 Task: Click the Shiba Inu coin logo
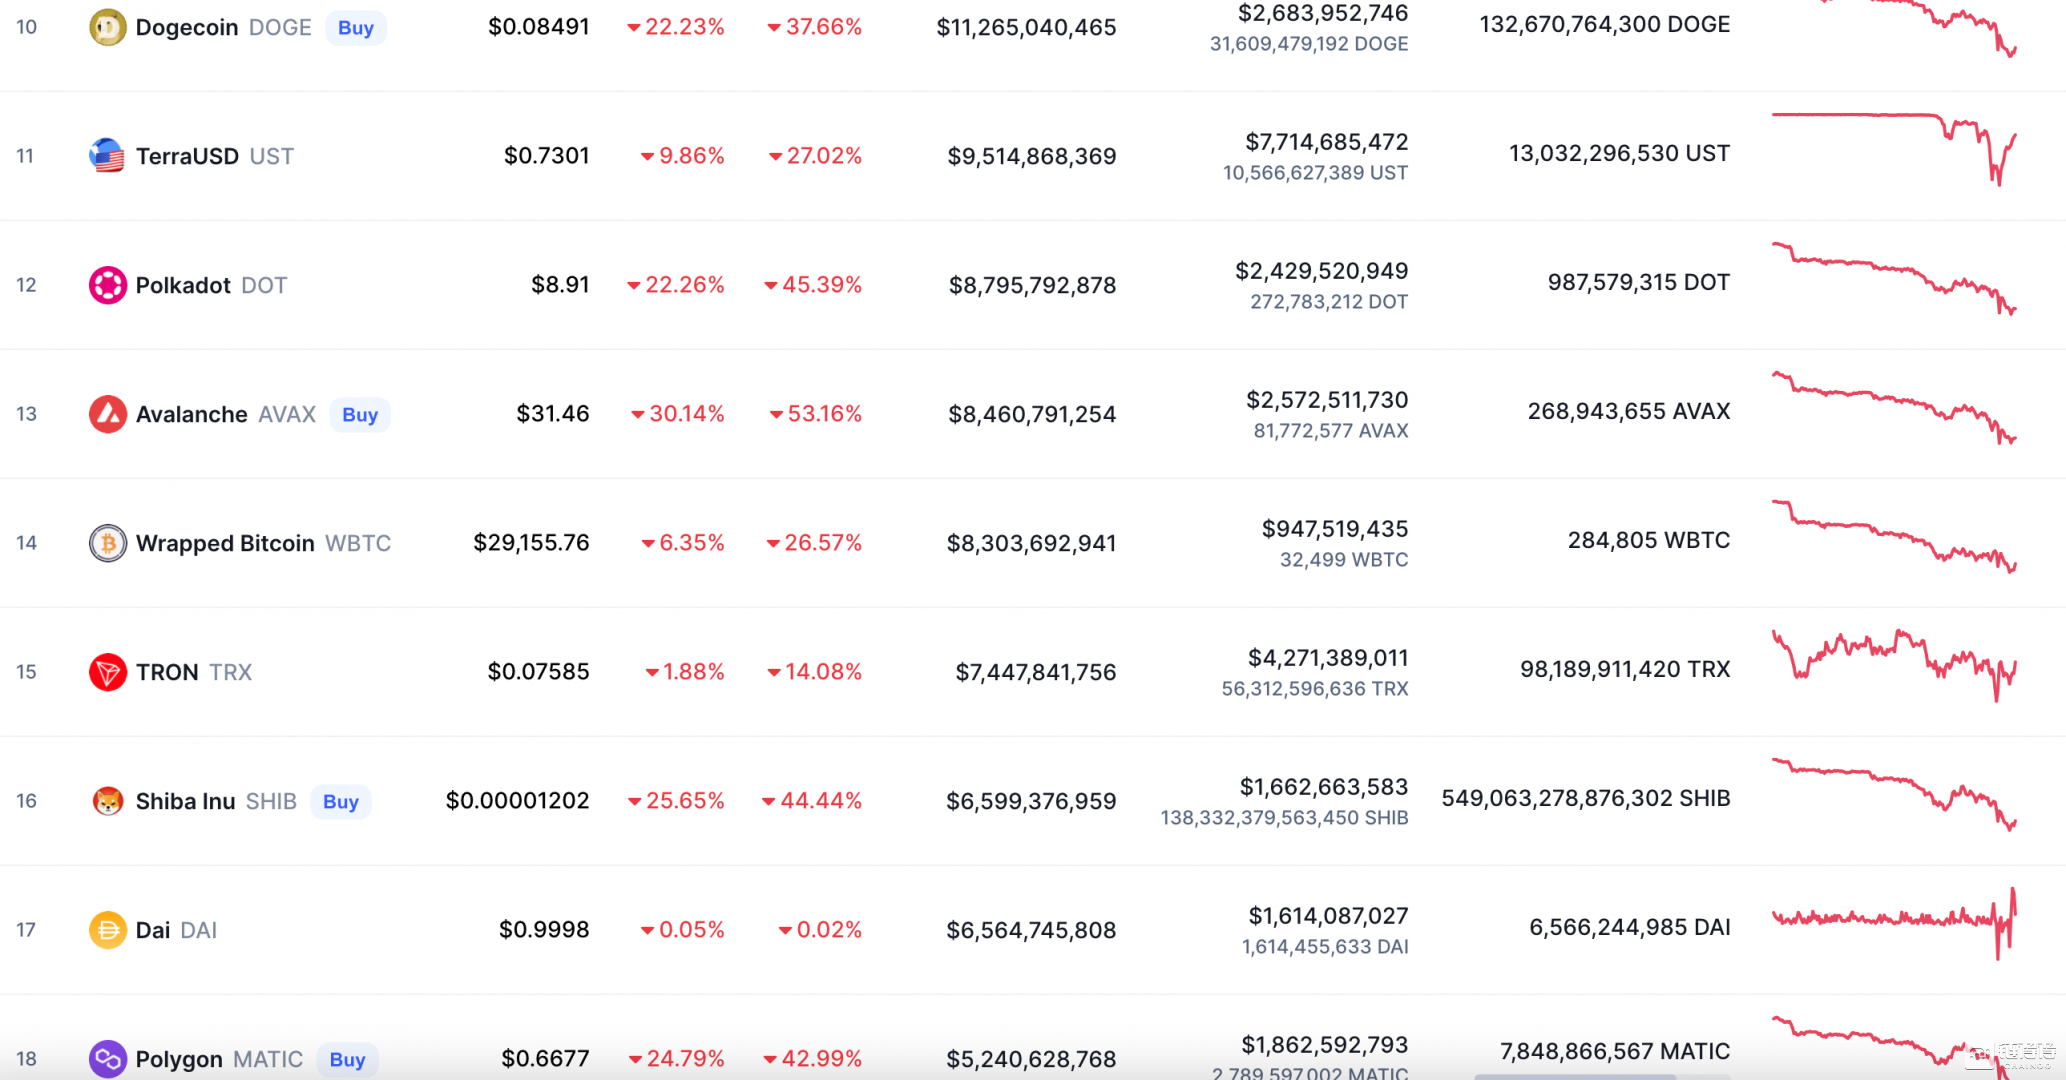[108, 801]
